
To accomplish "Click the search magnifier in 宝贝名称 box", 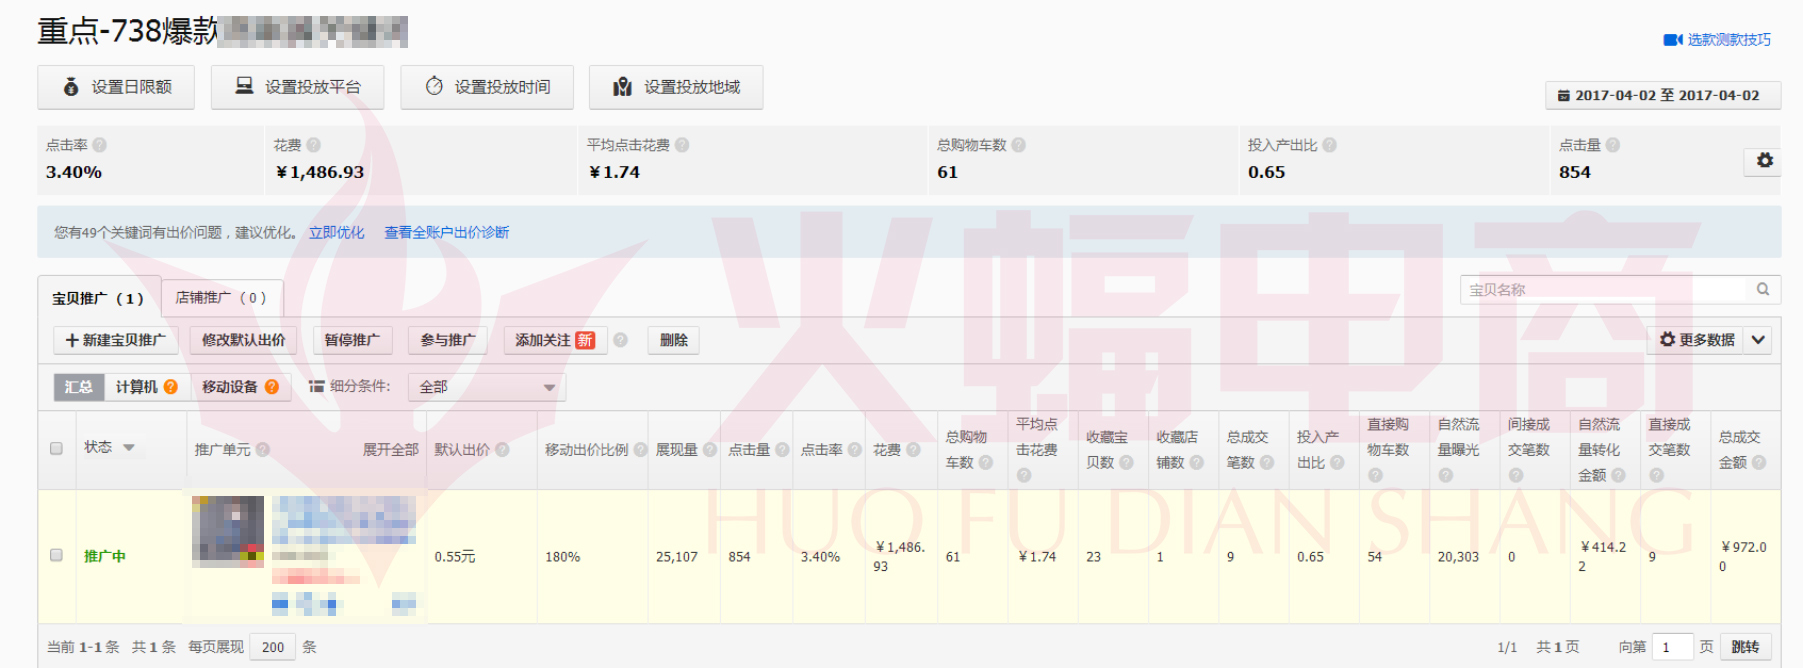I will pyautogui.click(x=1762, y=289).
